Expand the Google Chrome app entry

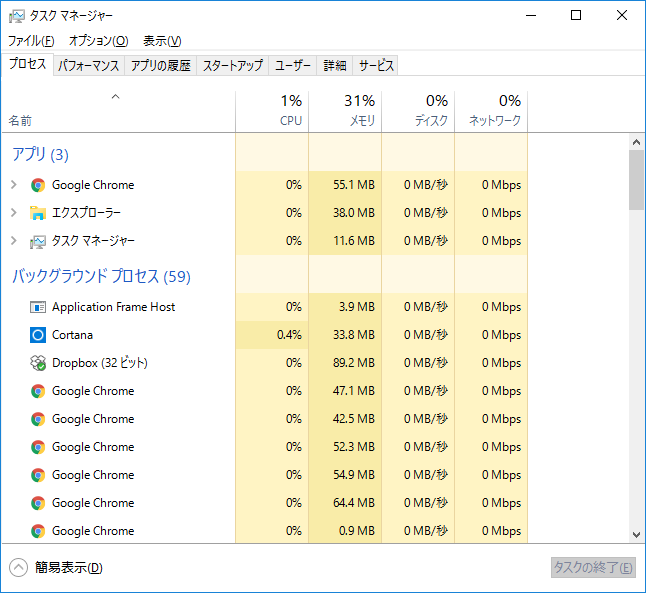click(x=13, y=185)
